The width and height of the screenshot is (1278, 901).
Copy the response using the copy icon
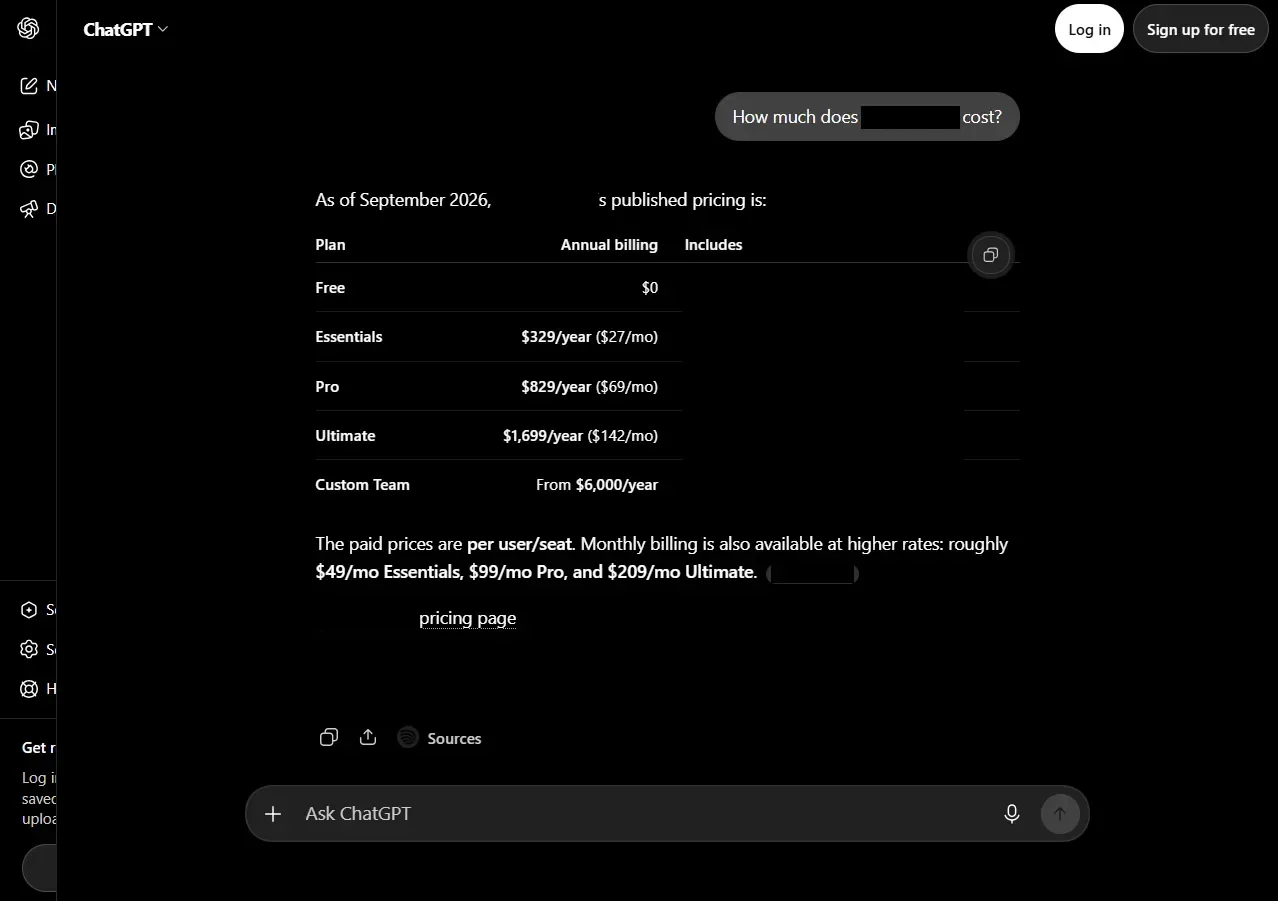click(x=329, y=738)
